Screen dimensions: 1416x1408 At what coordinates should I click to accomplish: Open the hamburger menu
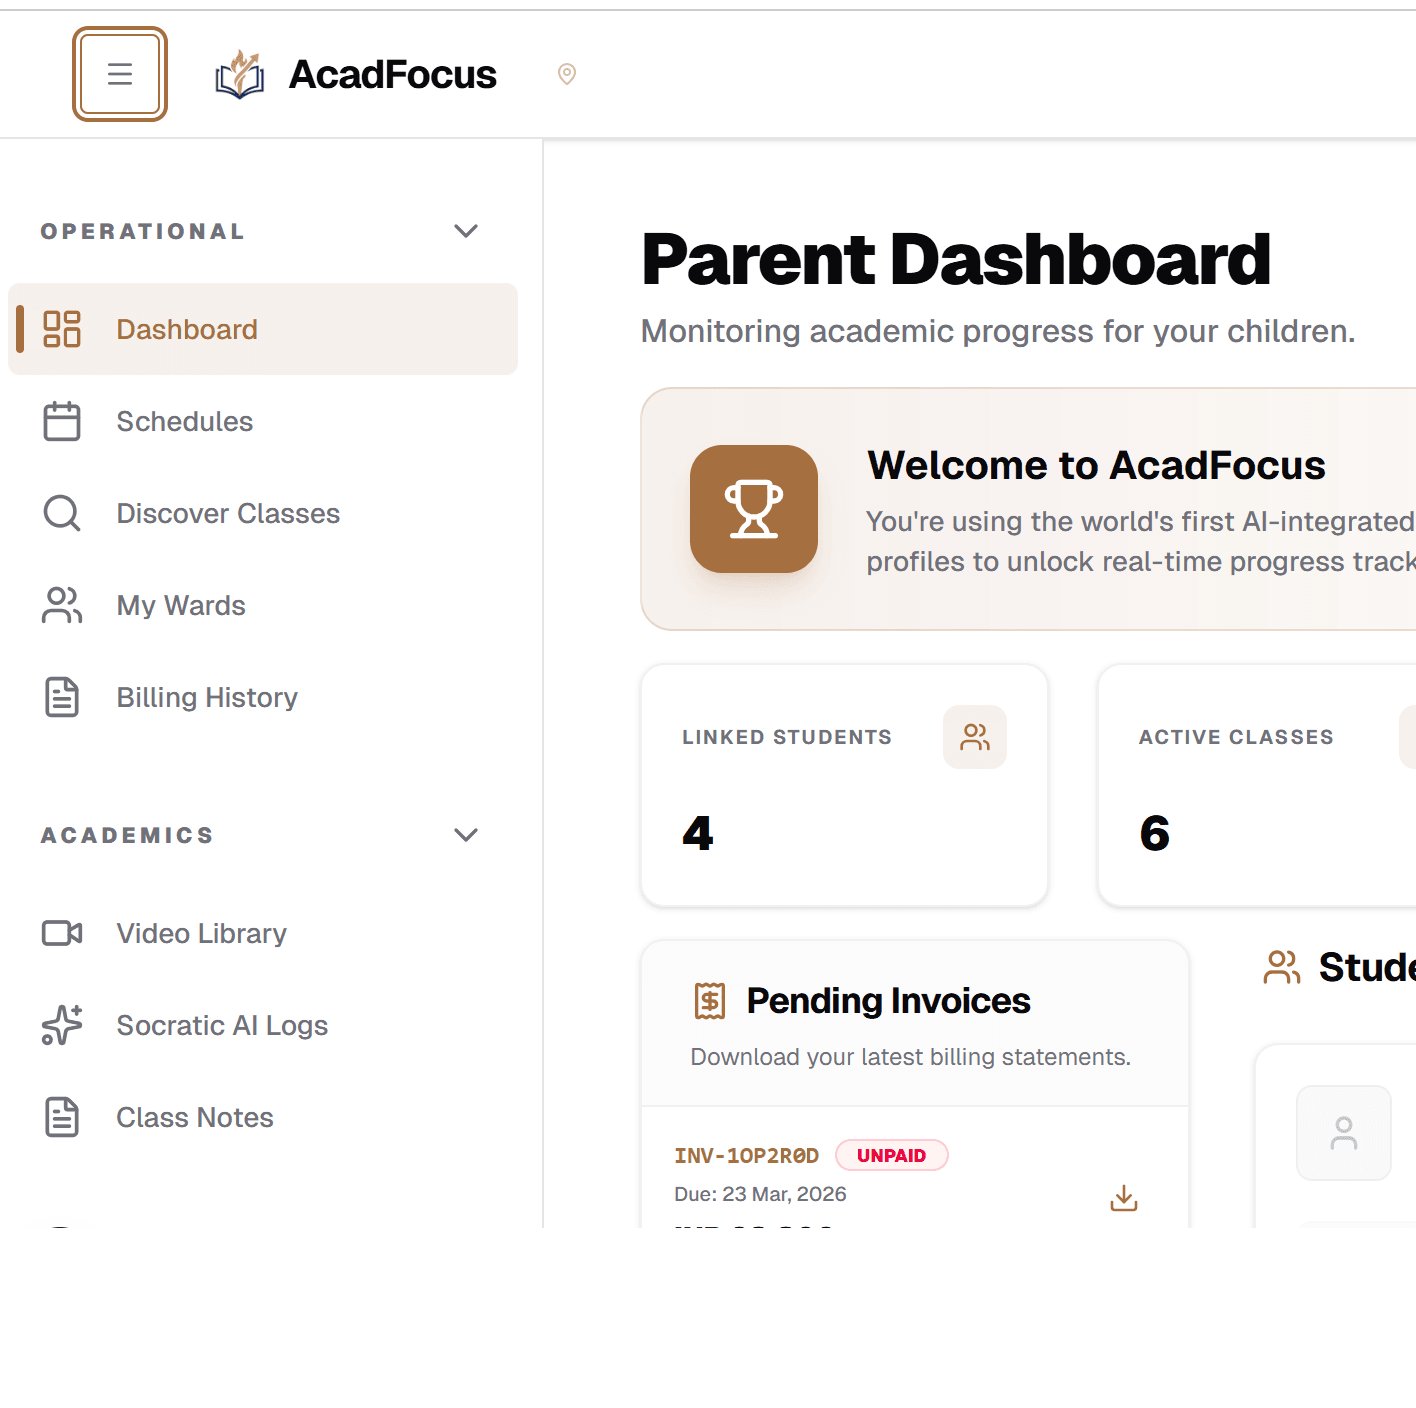click(x=119, y=74)
